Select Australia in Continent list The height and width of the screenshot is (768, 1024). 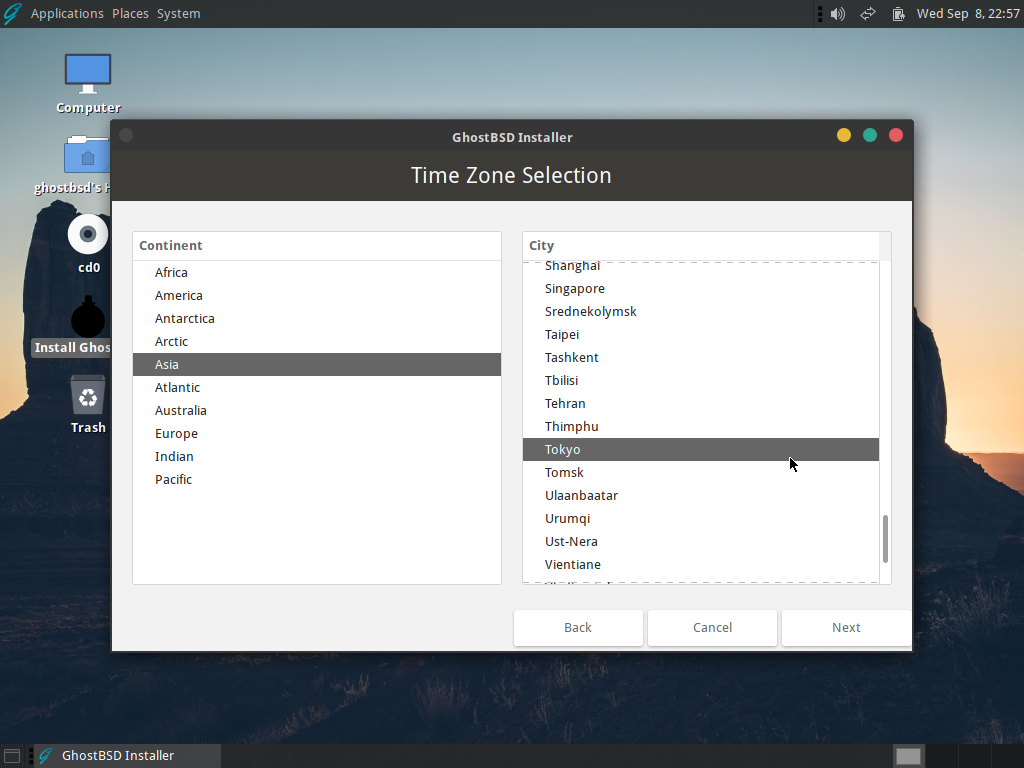(317, 411)
